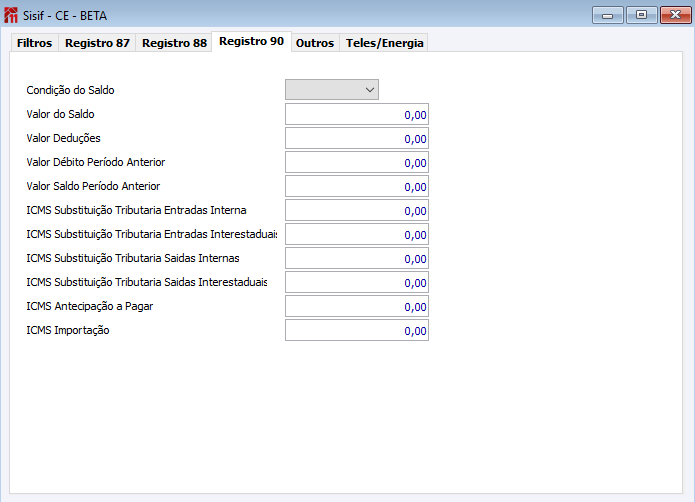
Task: Go to the Outros tab
Action: pos(315,43)
